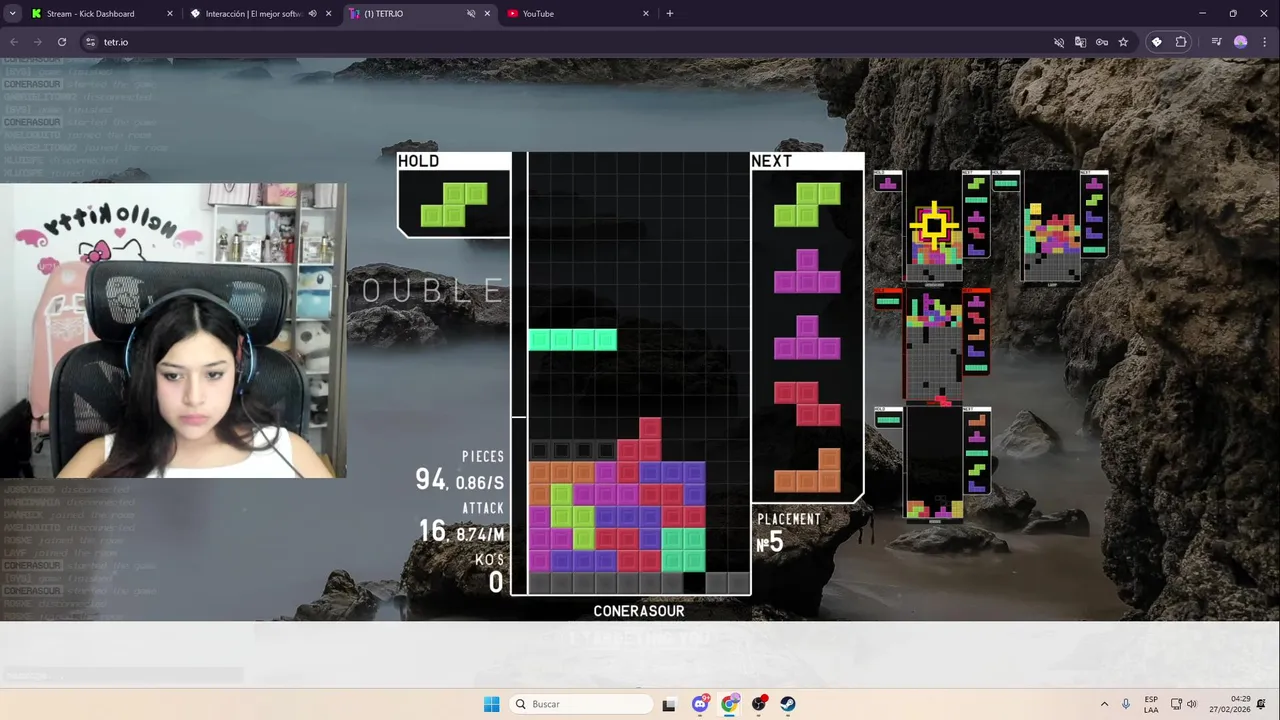Open the Chrome profile avatar
Viewport: 1280px width, 720px height.
point(1241,42)
